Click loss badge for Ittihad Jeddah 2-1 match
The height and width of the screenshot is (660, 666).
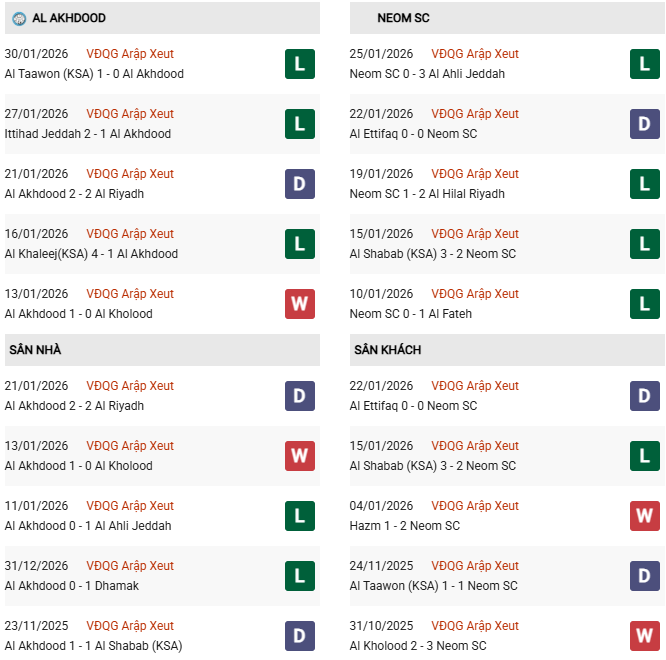299,124
